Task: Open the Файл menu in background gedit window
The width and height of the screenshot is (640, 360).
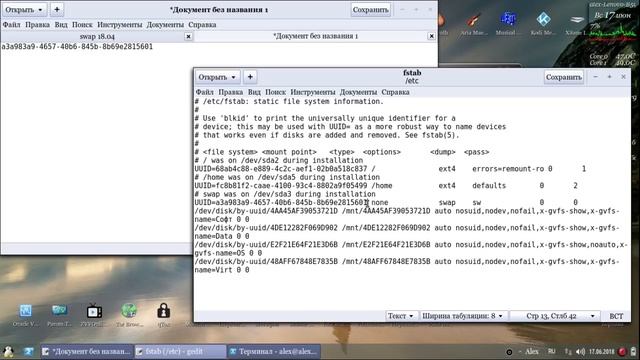Action: coord(11,25)
